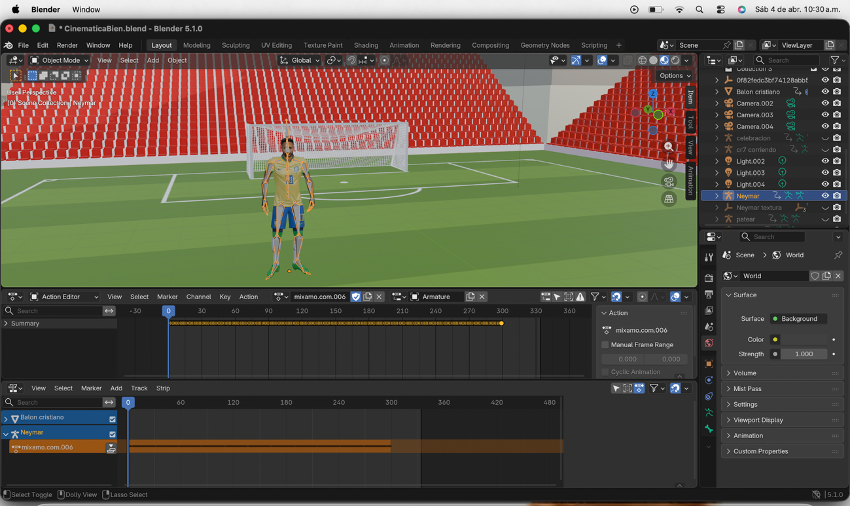850x506 pixels.
Task: Click the Surface Background shader button
Action: pos(799,319)
